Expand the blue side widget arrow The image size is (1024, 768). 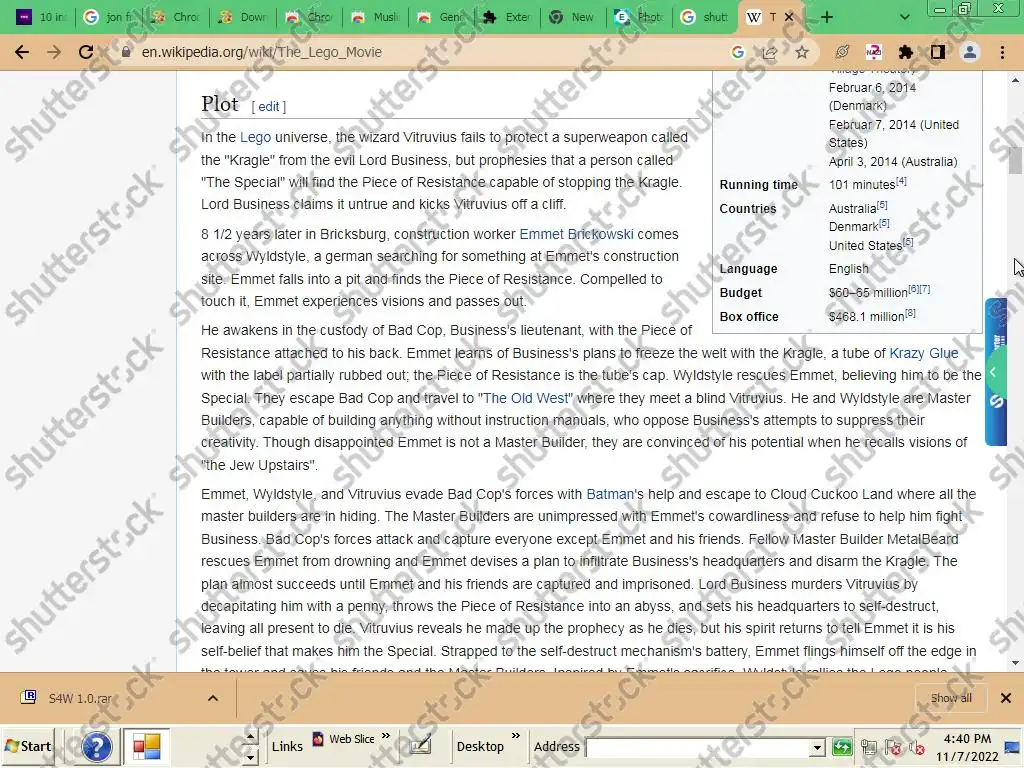point(993,372)
